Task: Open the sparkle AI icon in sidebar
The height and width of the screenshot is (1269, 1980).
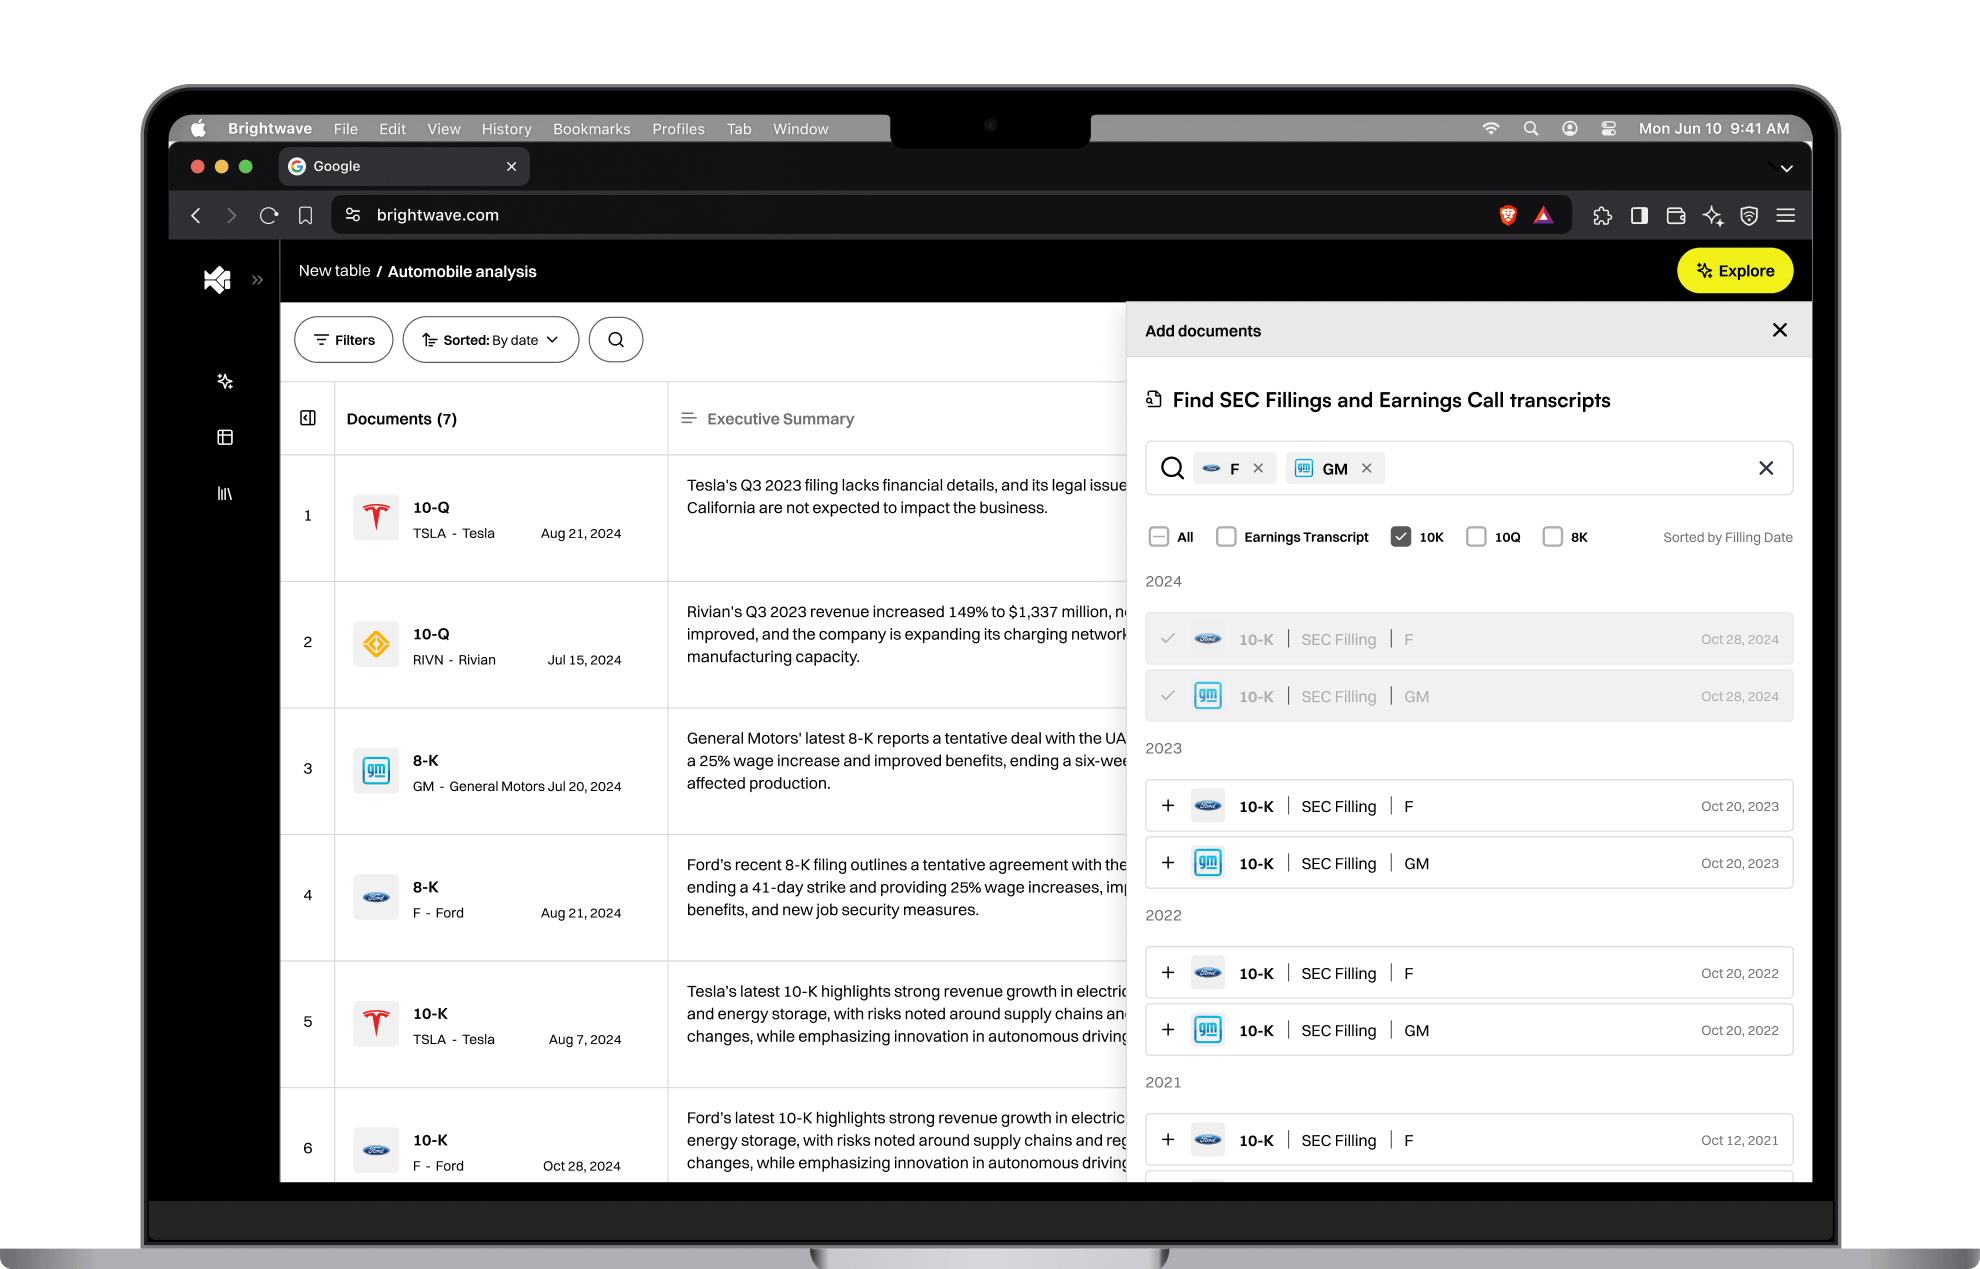Action: click(x=225, y=381)
